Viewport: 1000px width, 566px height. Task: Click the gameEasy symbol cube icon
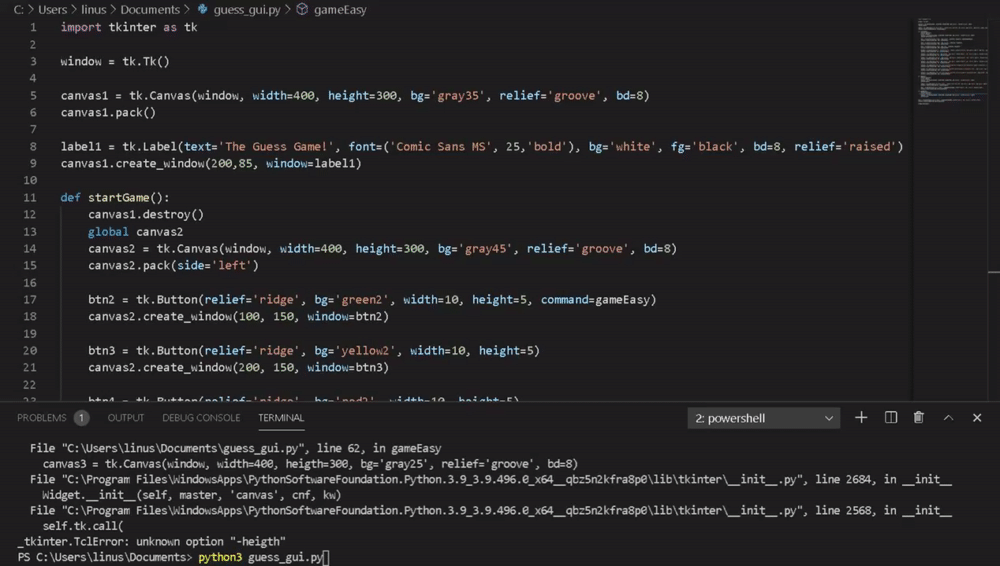pos(302,10)
